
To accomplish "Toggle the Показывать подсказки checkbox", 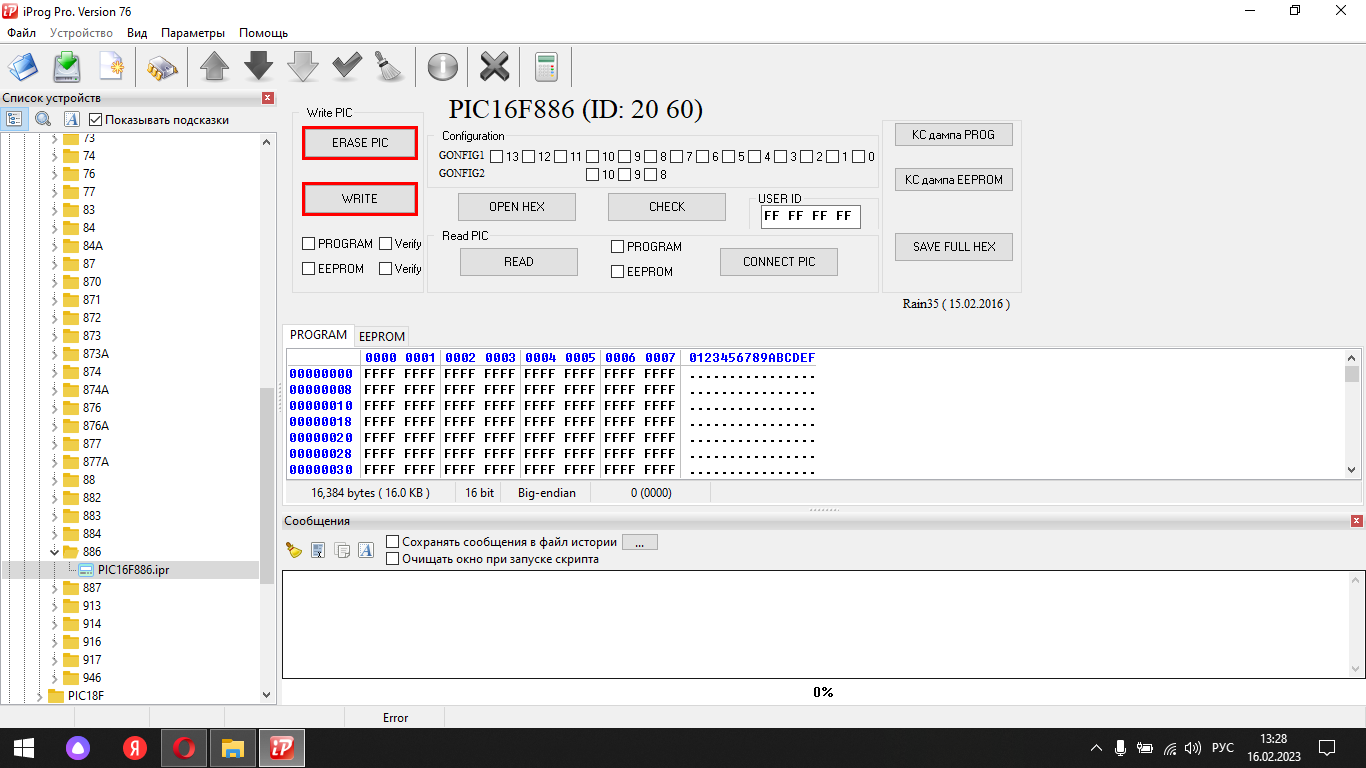I will (x=96, y=120).
